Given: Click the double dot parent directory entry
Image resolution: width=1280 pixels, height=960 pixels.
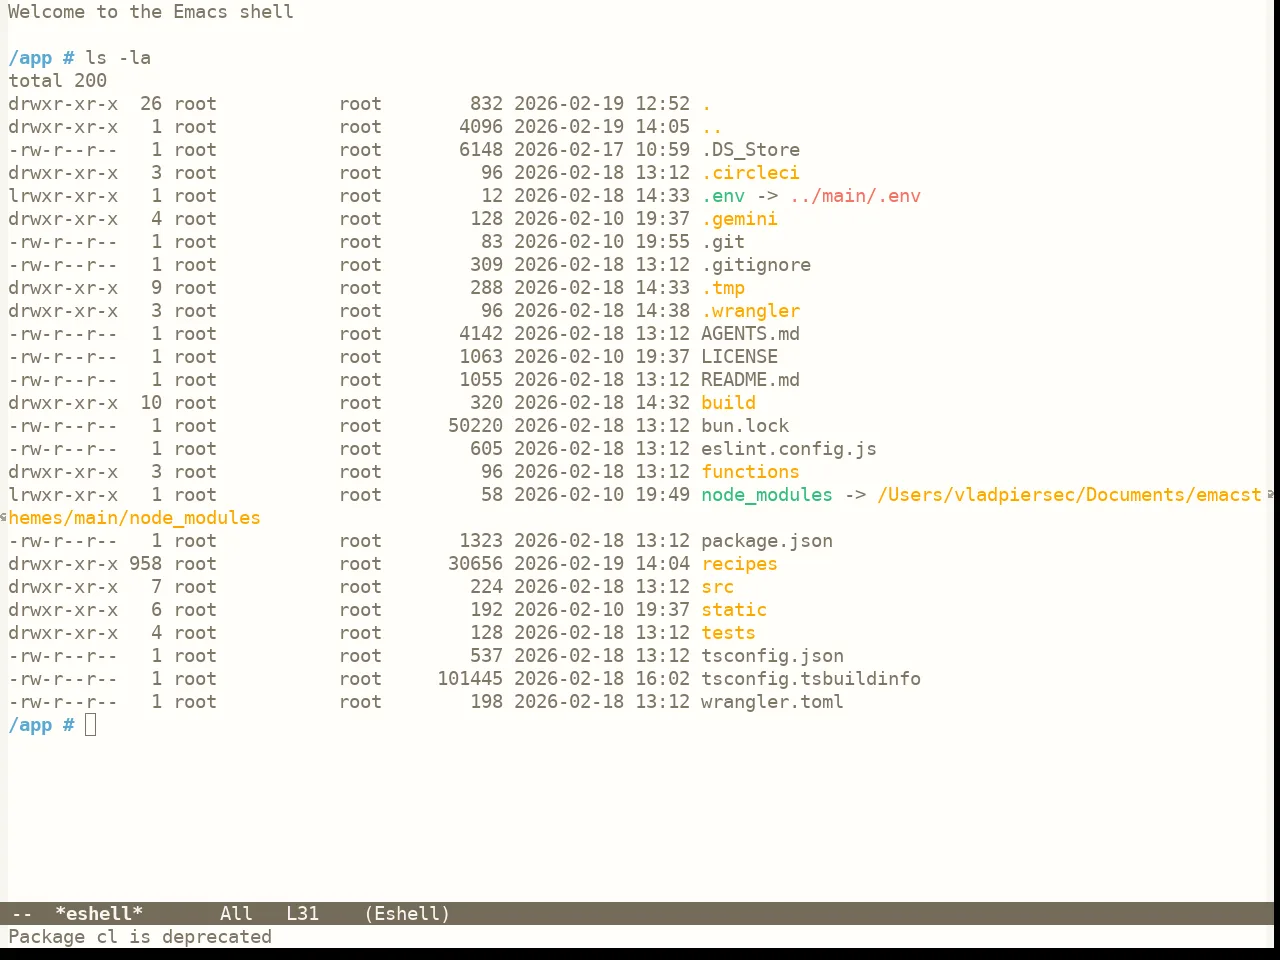Looking at the screenshot, I should 712,127.
